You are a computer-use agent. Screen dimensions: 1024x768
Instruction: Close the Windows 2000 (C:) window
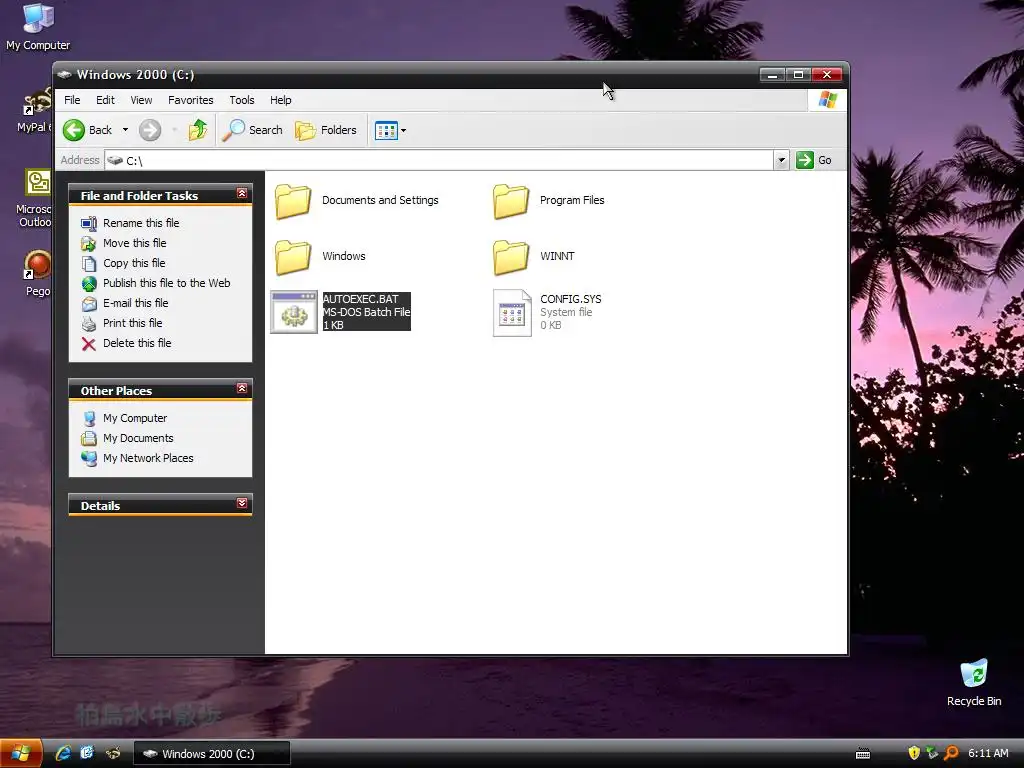tap(827, 74)
